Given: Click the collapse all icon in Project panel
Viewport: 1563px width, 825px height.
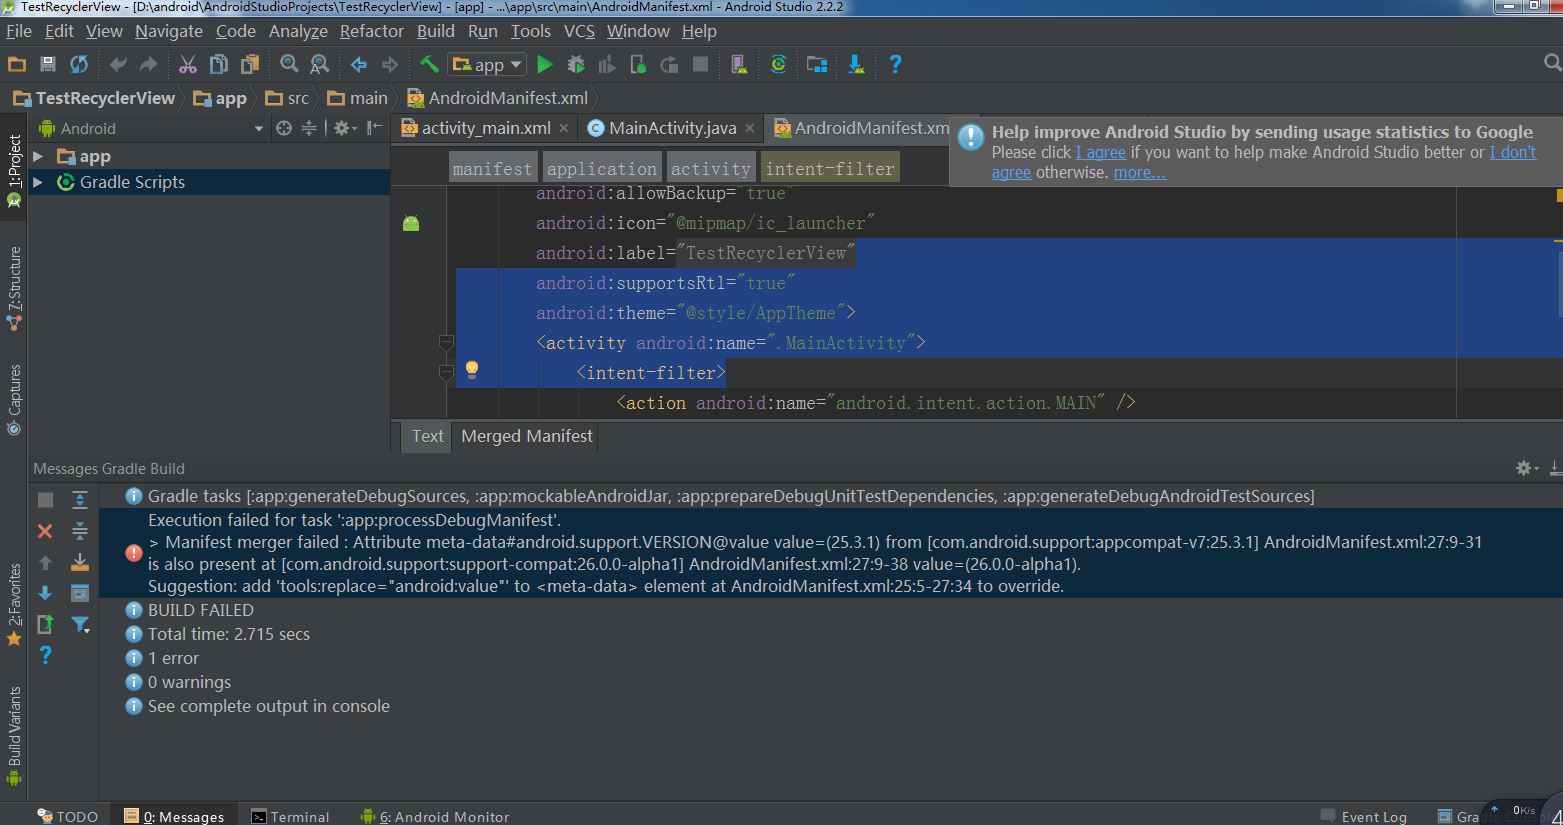Looking at the screenshot, I should (x=309, y=128).
